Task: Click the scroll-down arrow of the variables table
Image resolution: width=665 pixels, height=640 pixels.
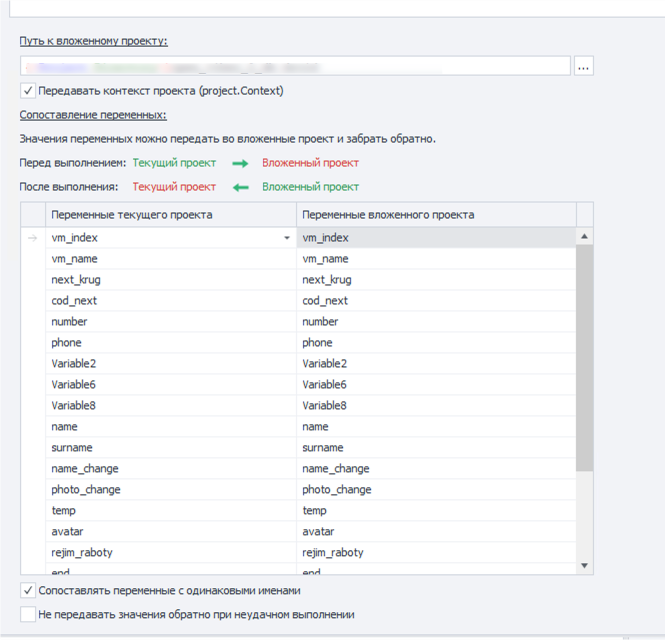Action: point(585,566)
